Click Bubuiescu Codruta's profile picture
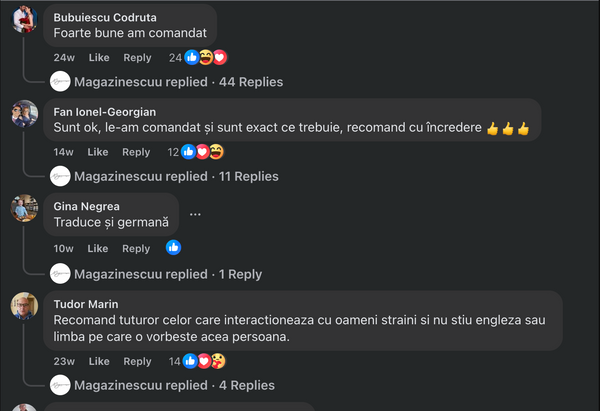 click(x=25, y=19)
